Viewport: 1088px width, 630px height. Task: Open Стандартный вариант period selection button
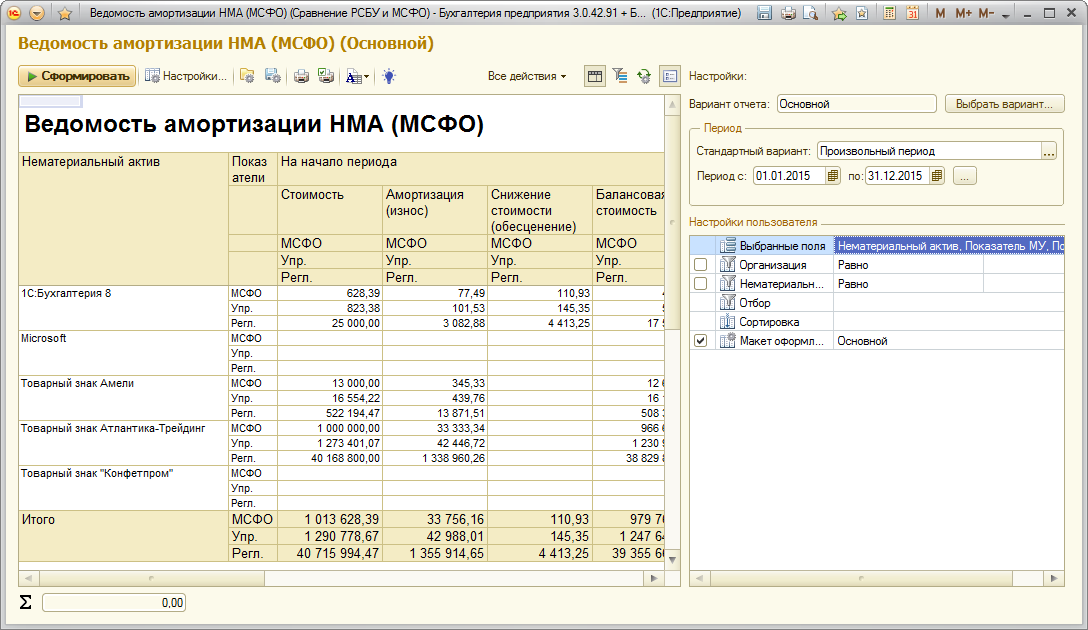(x=1048, y=151)
